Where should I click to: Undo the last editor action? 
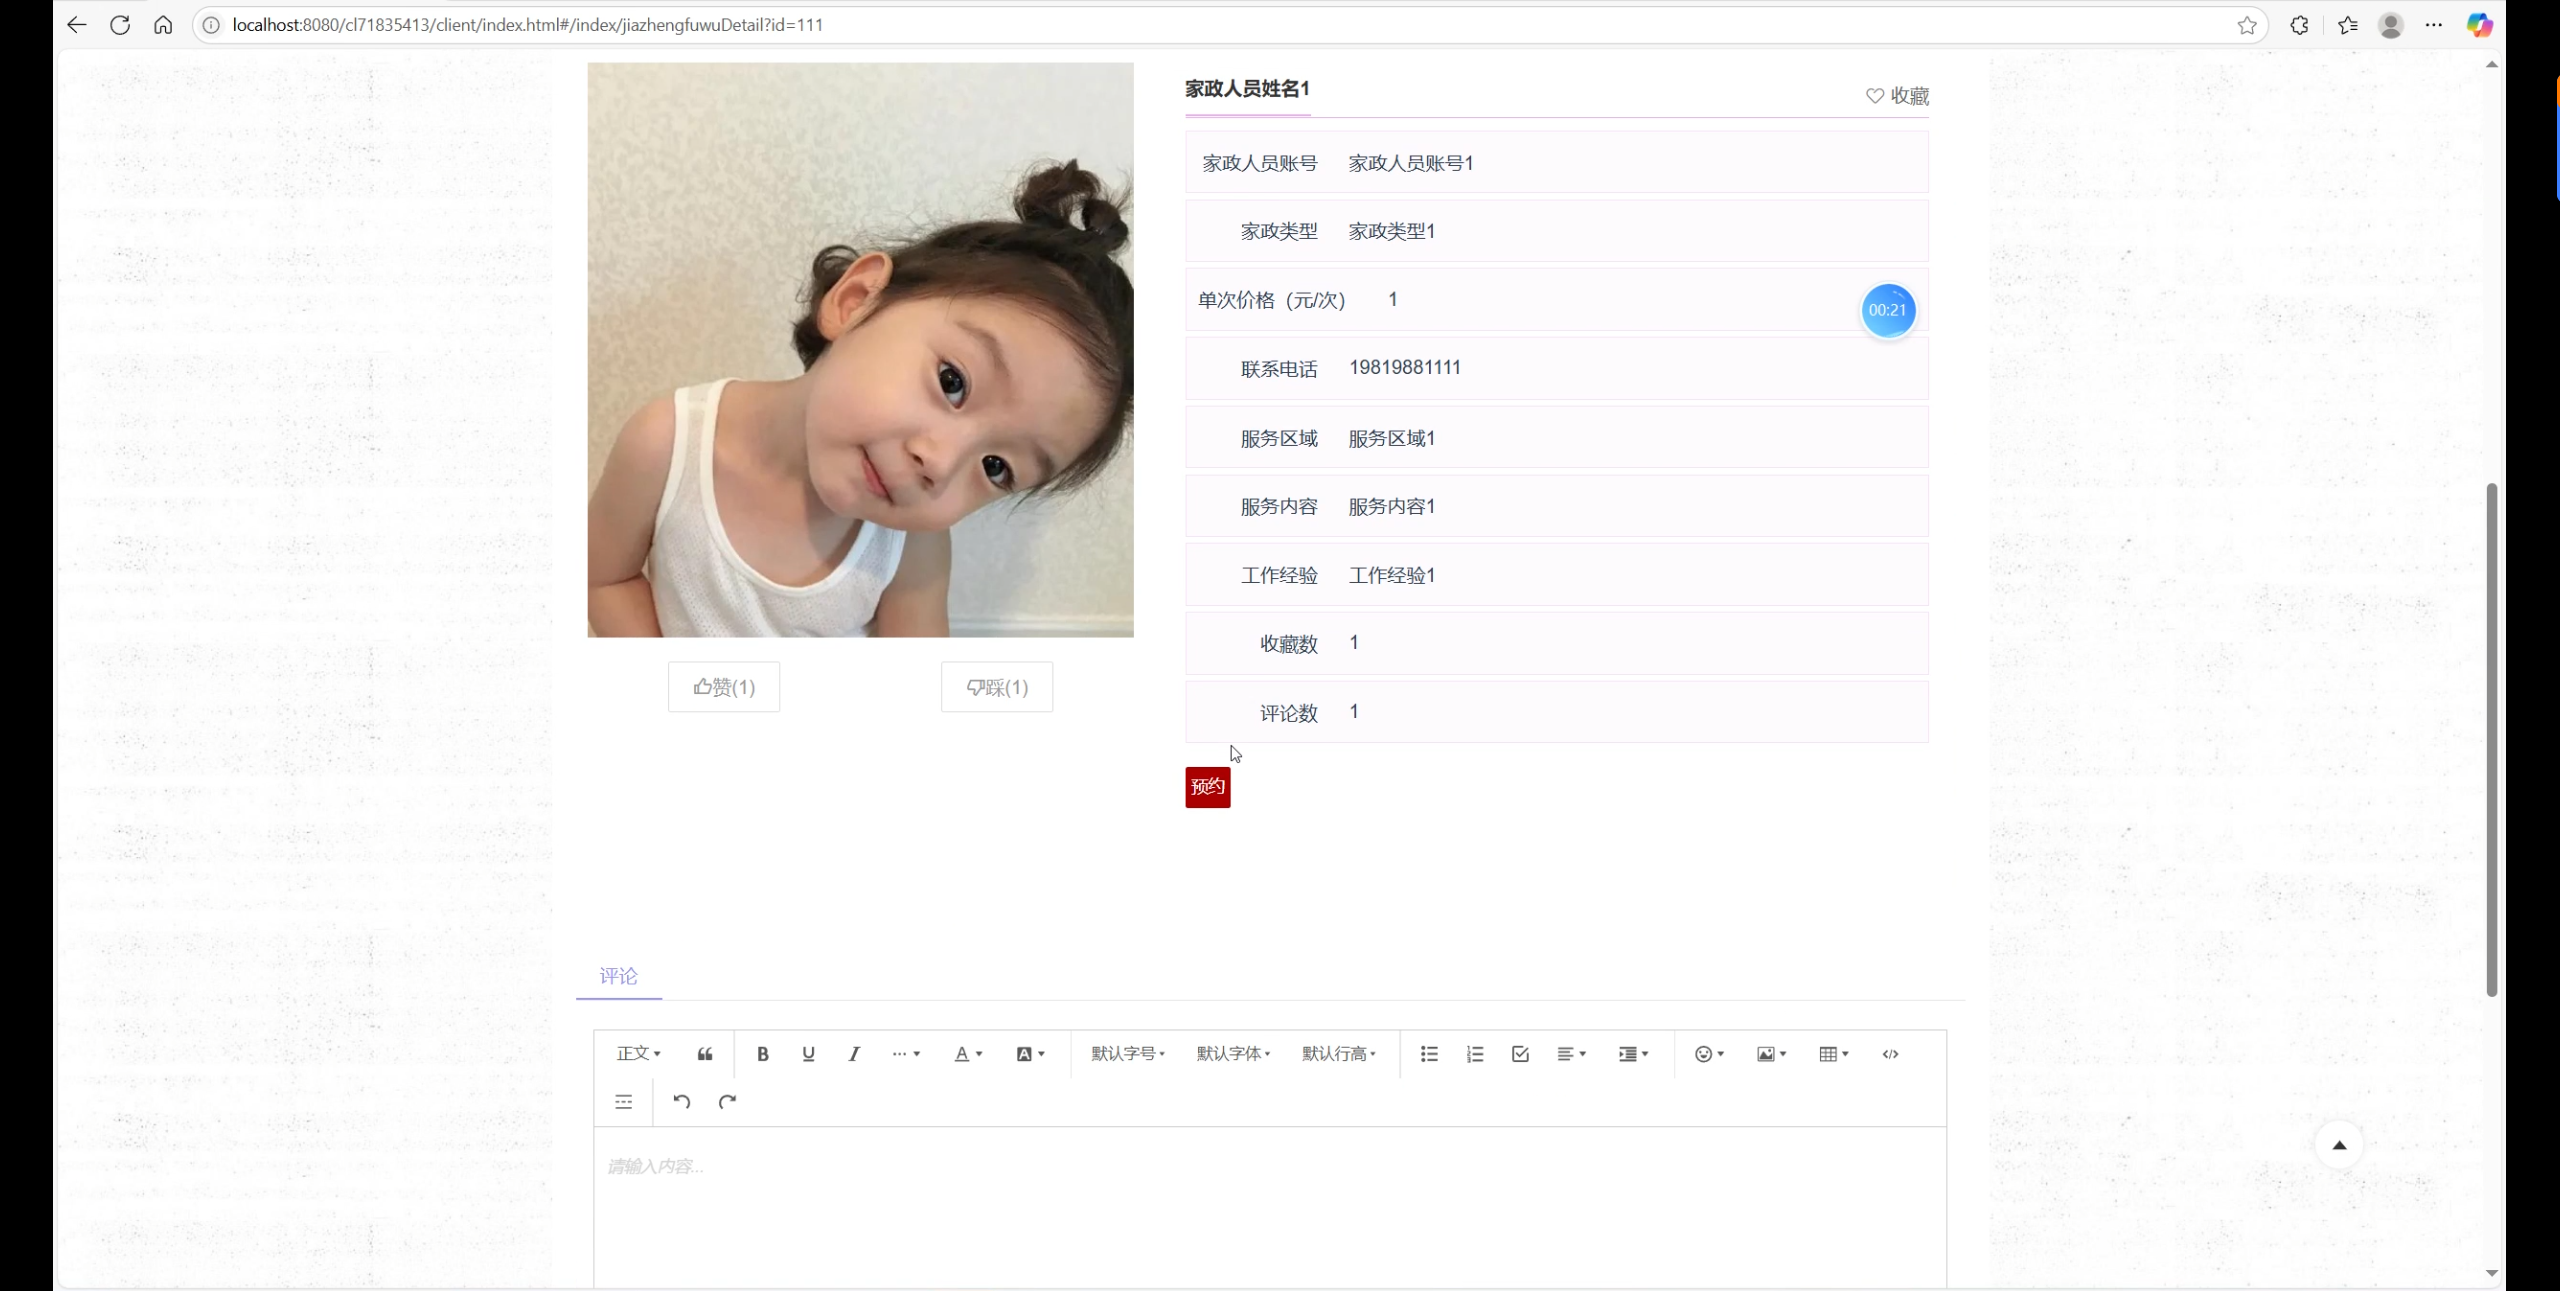(x=681, y=1101)
